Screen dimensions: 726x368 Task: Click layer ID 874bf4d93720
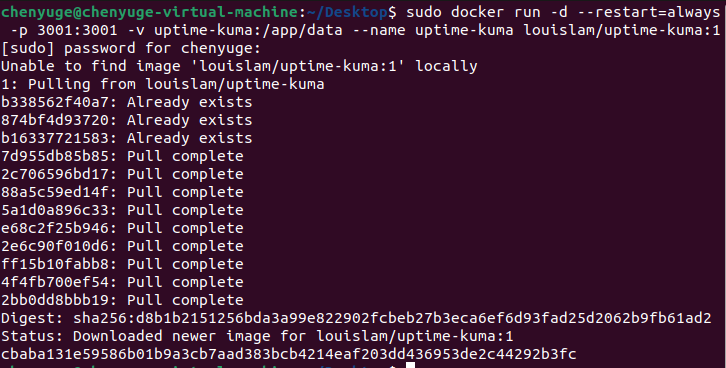[x=55, y=120]
